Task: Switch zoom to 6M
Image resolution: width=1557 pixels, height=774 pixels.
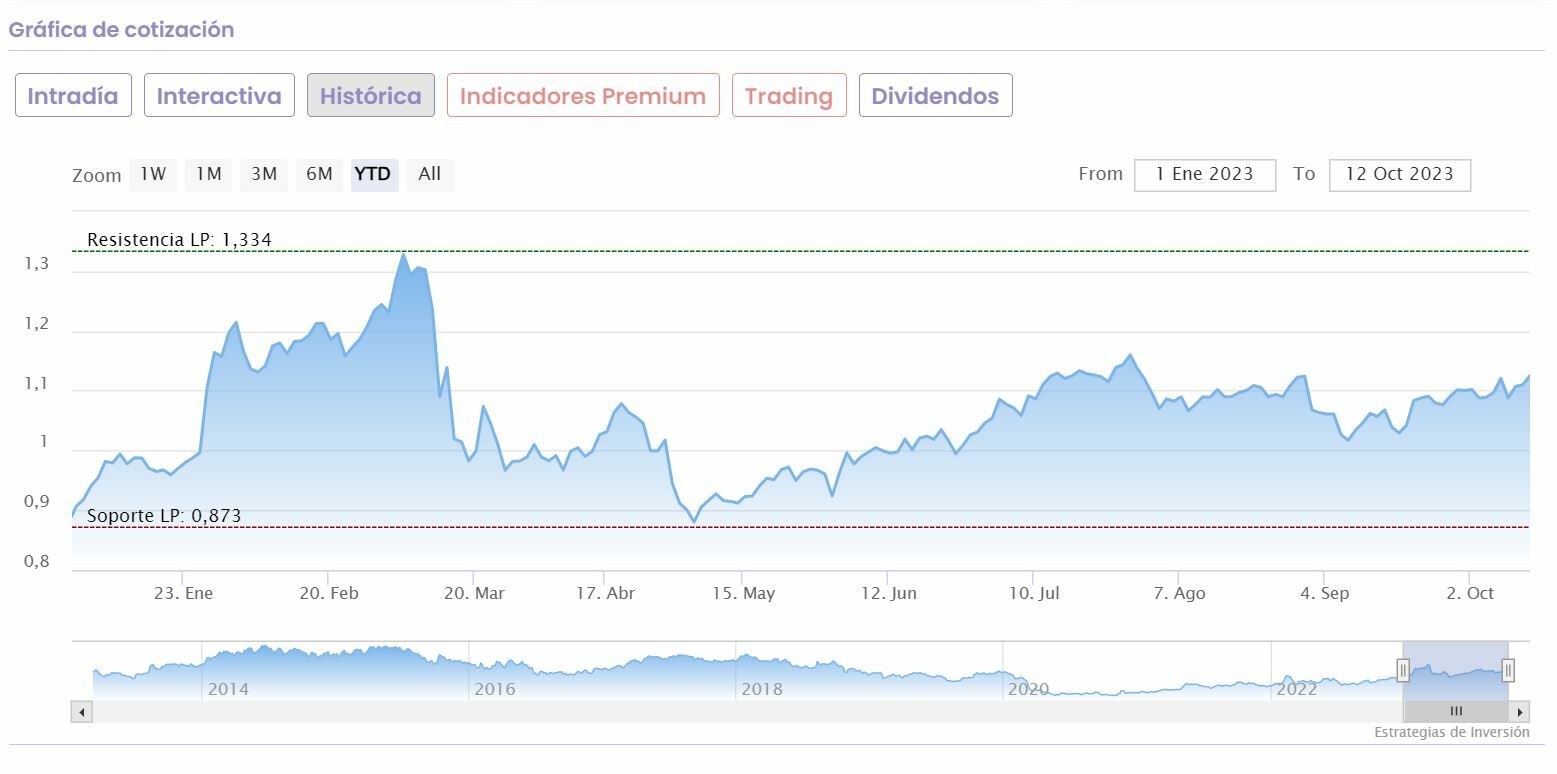Action: point(319,174)
